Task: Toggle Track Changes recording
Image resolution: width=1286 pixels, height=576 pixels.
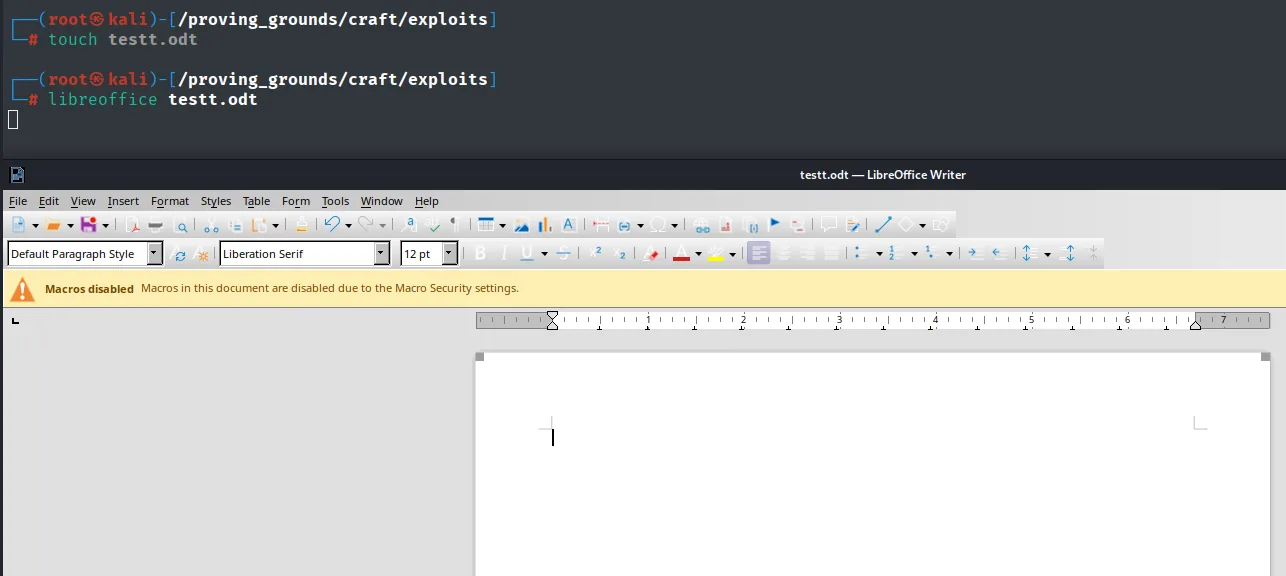Action: [852, 225]
